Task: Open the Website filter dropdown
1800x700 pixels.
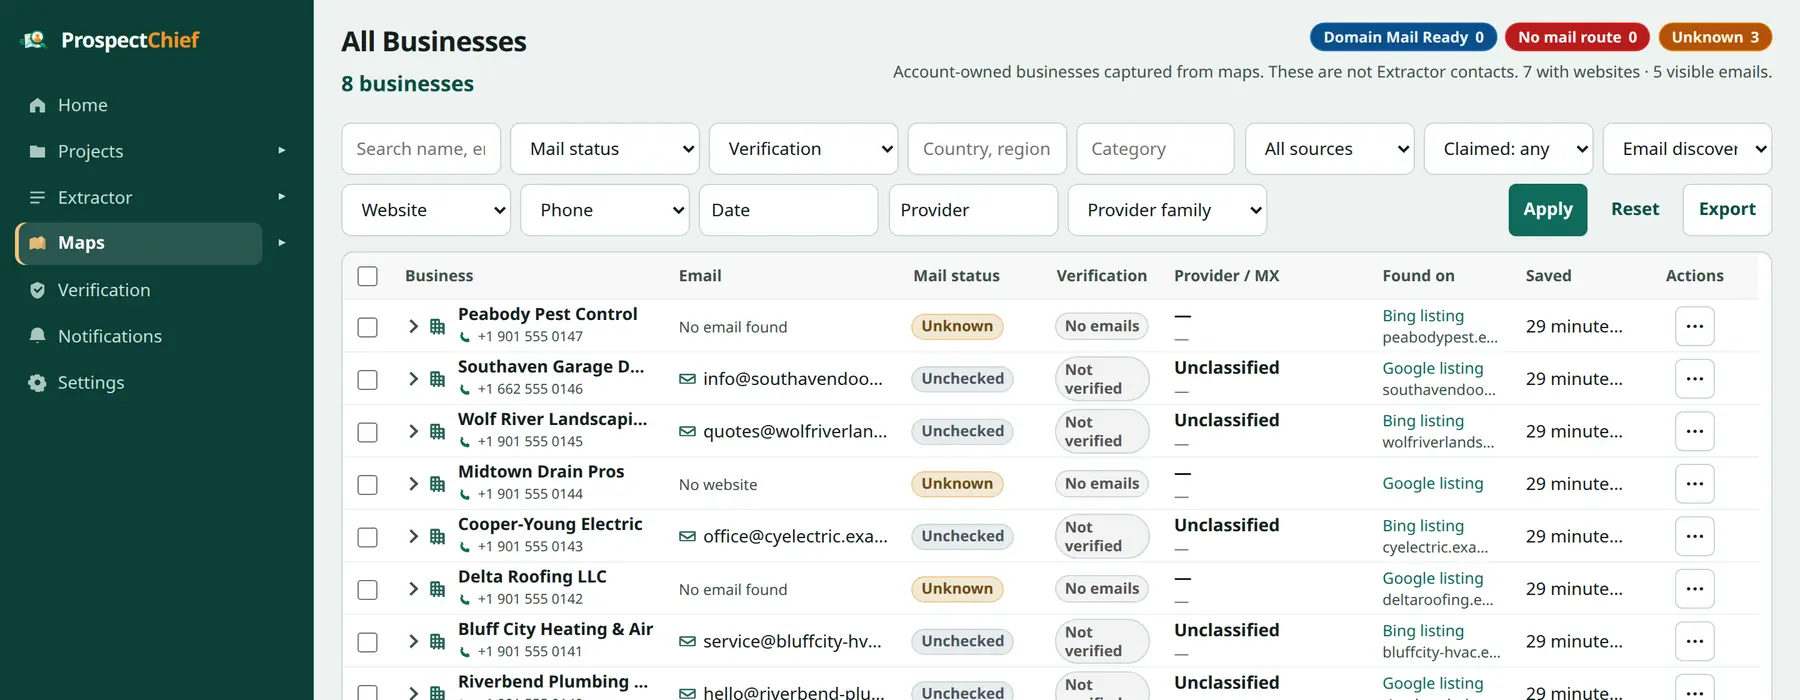Action: pos(426,210)
